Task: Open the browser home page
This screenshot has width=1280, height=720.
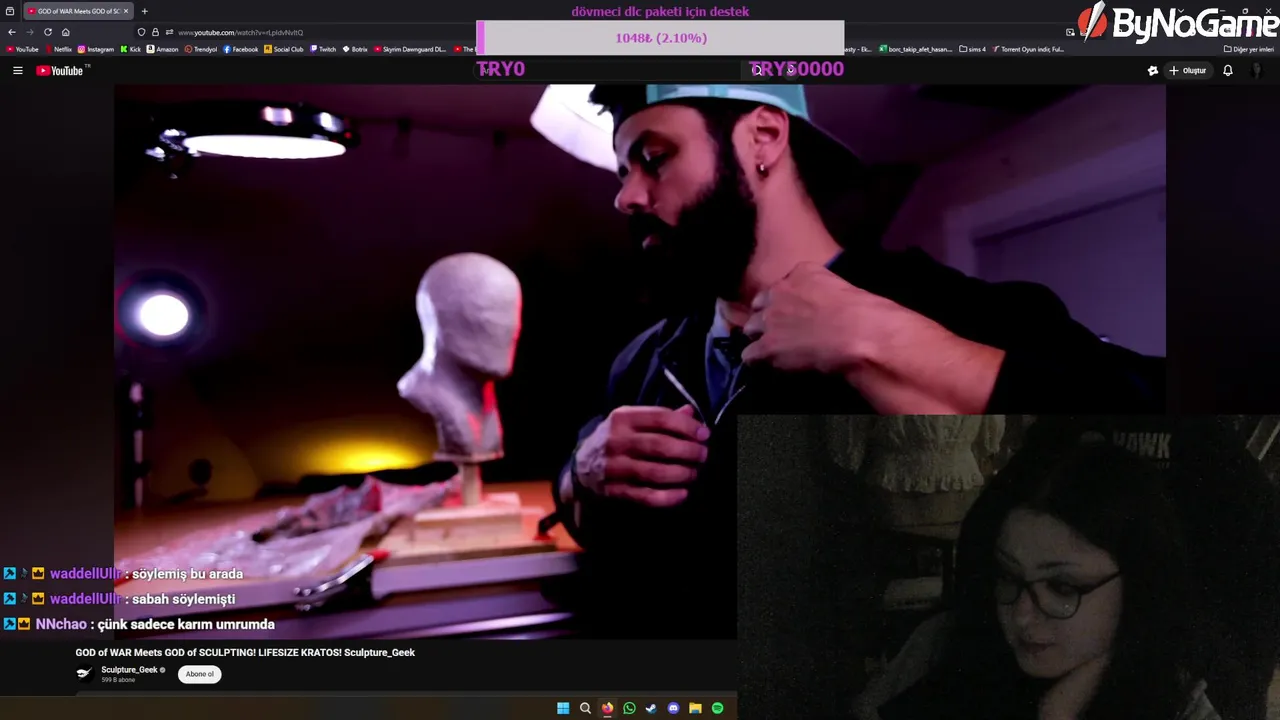Action: click(x=66, y=32)
